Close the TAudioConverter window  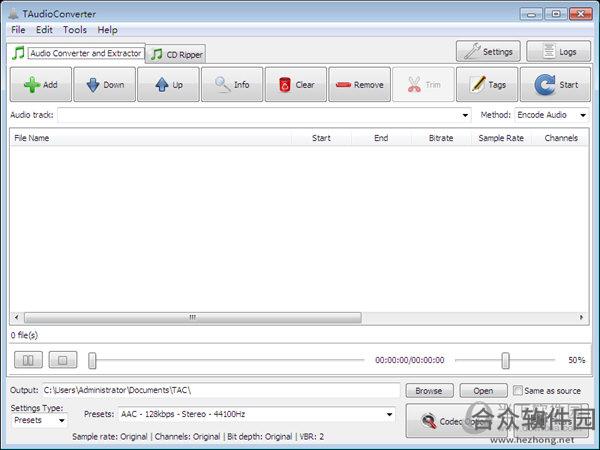580,14
